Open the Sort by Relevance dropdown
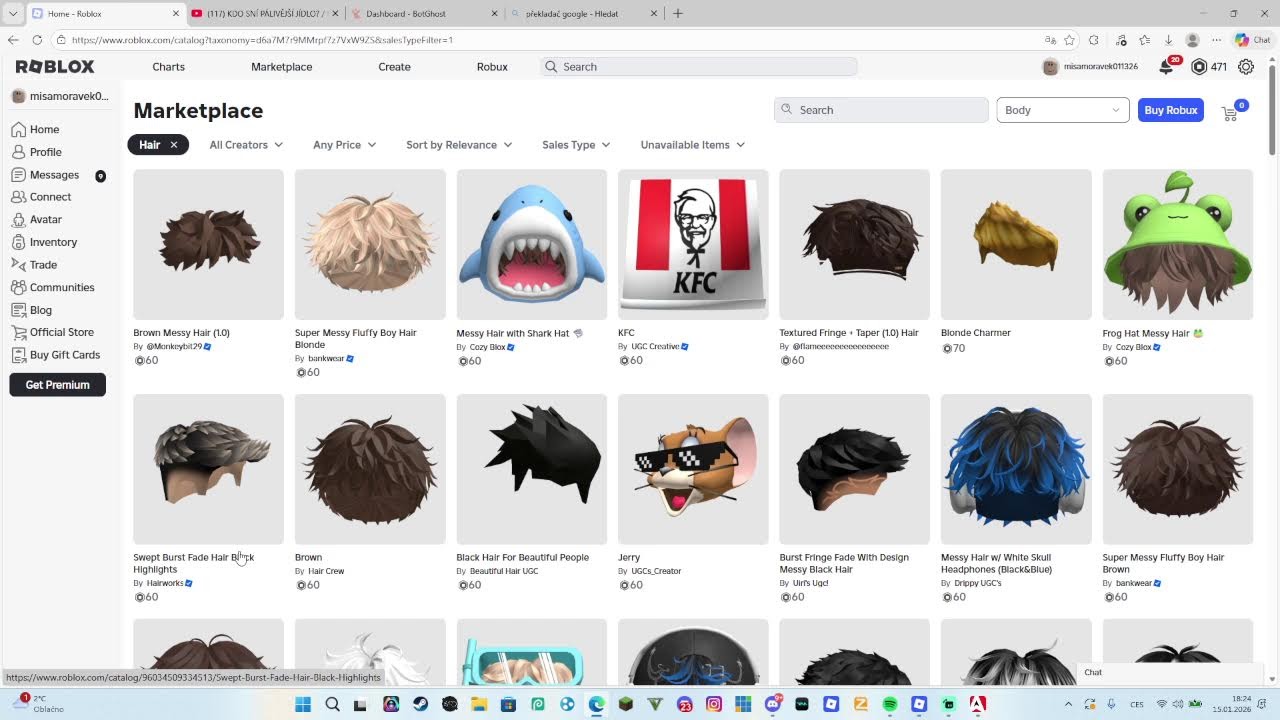This screenshot has height=720, width=1280. 459,145
